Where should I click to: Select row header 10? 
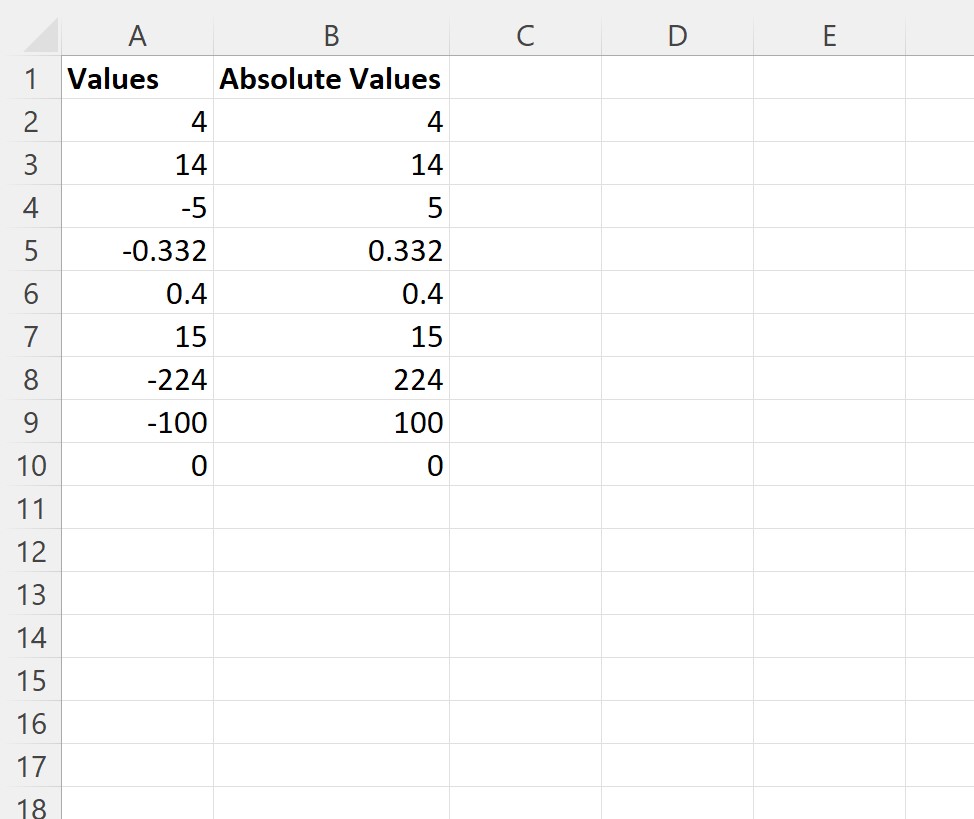pyautogui.click(x=32, y=465)
